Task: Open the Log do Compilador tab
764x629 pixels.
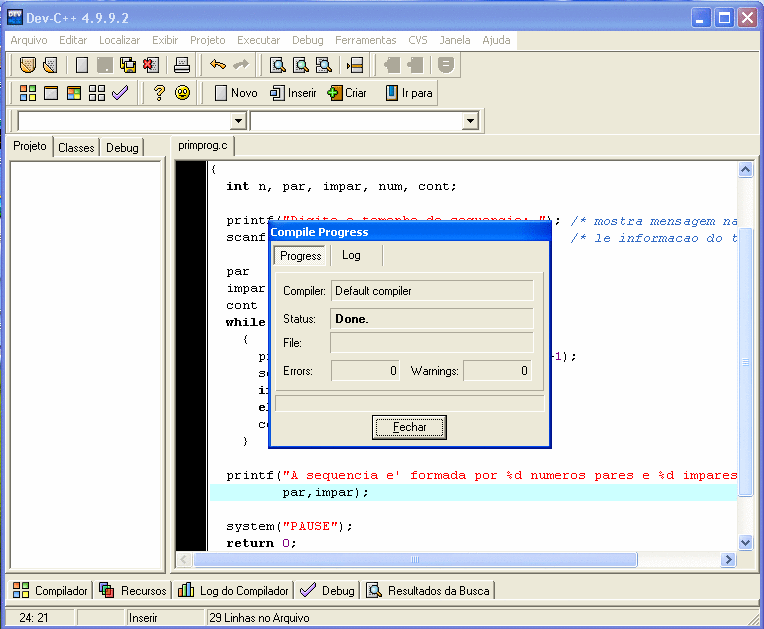Action: 235,590
